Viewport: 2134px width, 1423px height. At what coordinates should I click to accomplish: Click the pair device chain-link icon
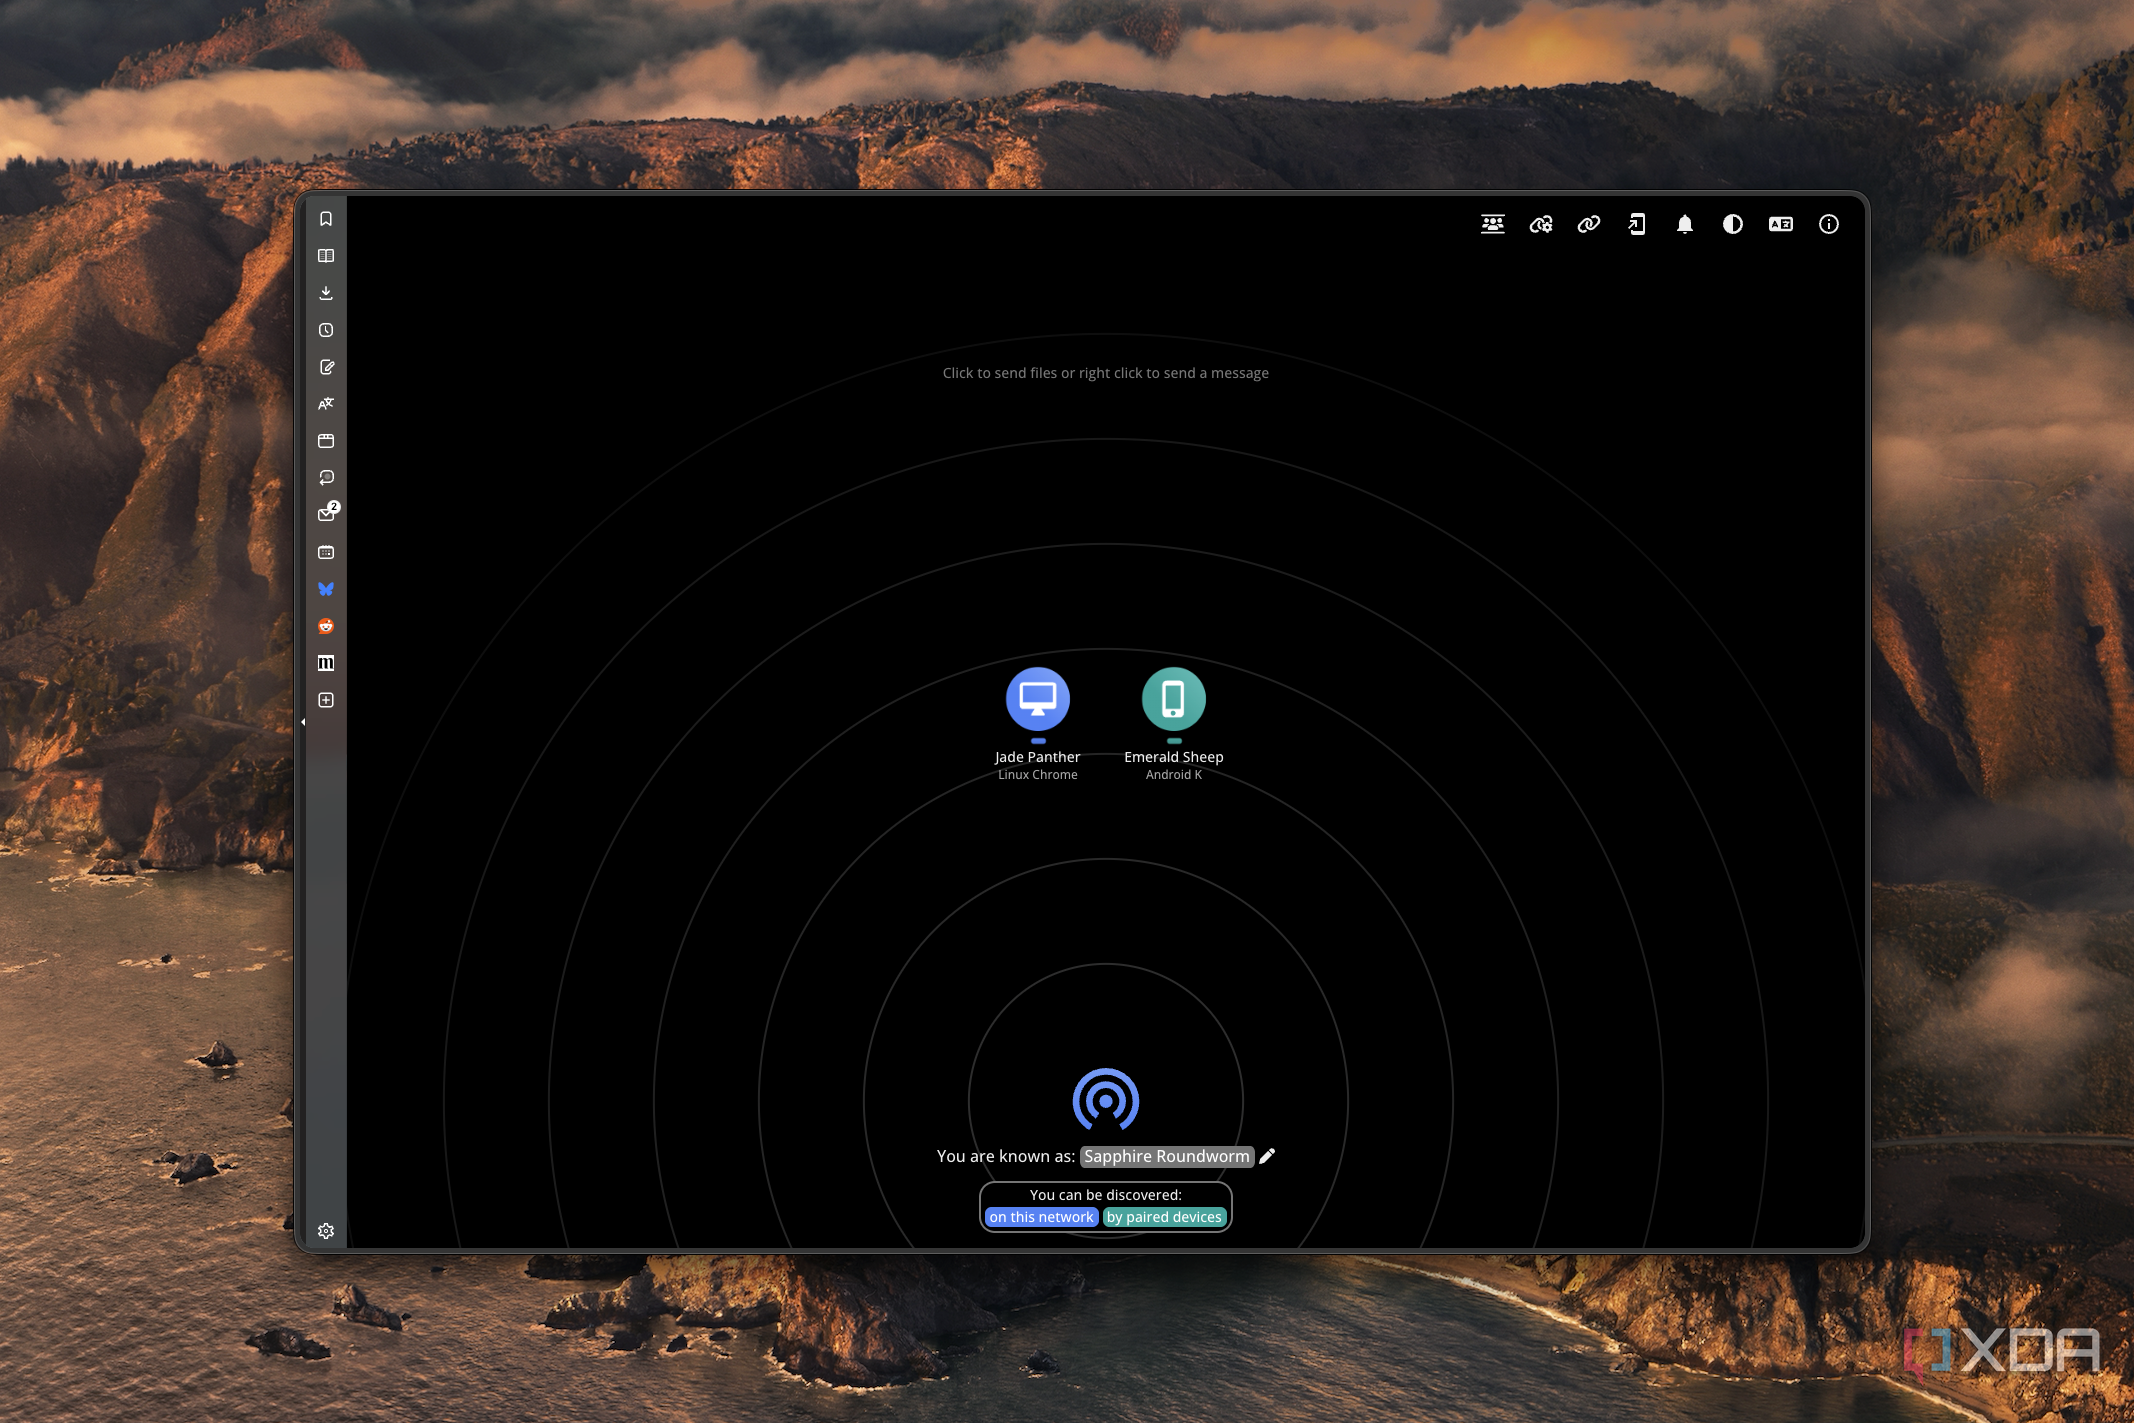coord(1589,225)
